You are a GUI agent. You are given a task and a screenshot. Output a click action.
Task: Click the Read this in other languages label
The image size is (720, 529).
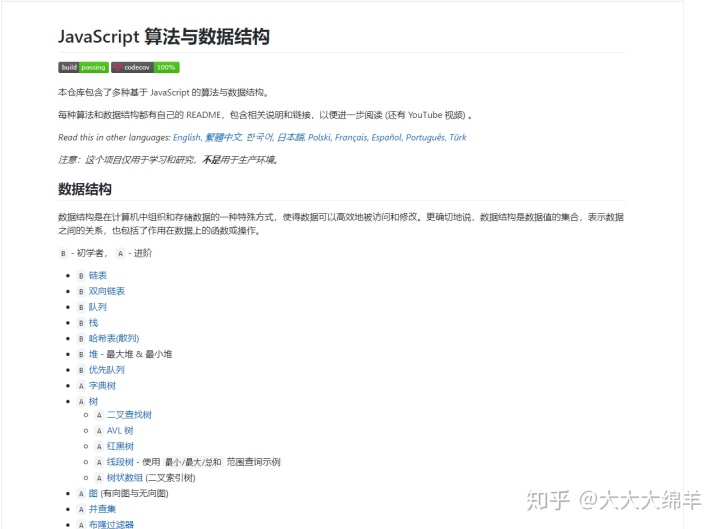point(114,137)
